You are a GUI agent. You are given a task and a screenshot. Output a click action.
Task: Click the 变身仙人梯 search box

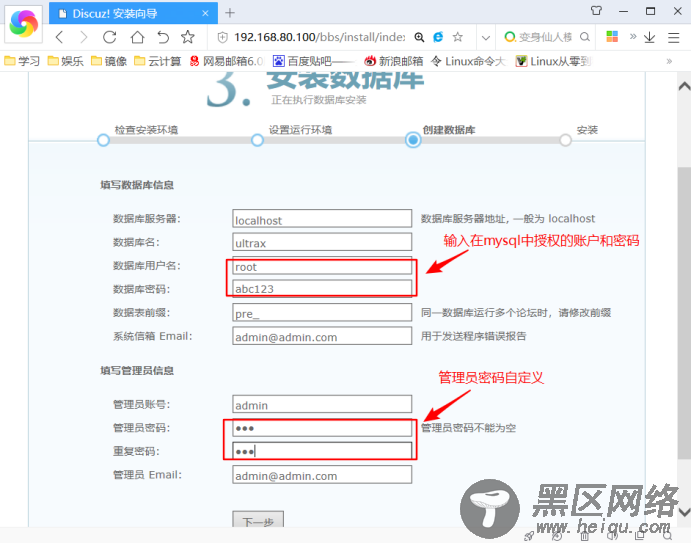[x=545, y=38]
